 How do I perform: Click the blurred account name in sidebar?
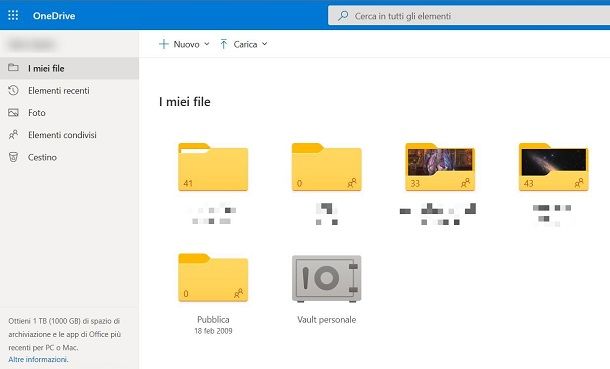[31, 44]
